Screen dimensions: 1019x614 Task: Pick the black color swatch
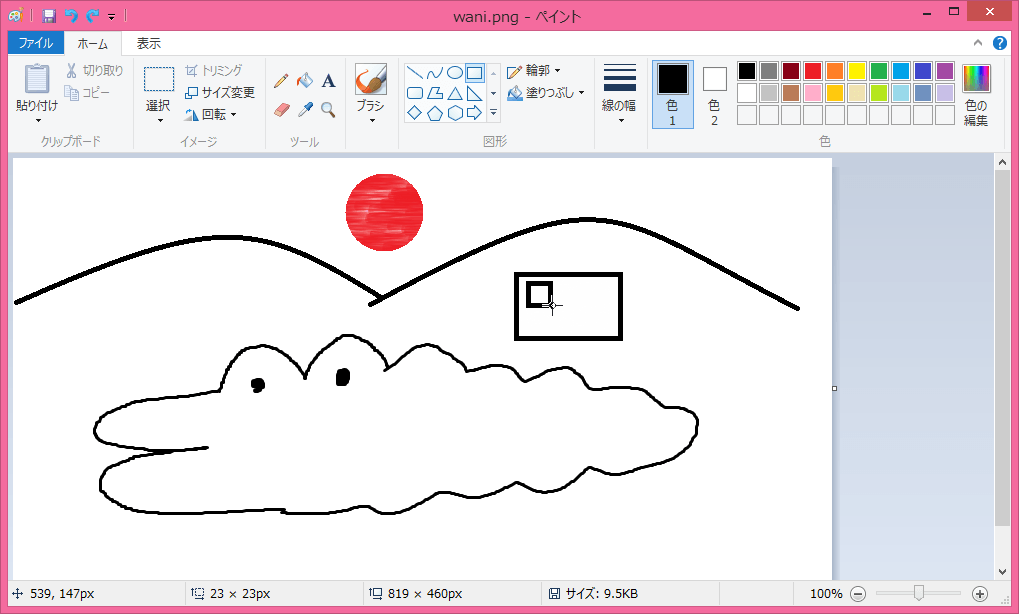pos(747,71)
